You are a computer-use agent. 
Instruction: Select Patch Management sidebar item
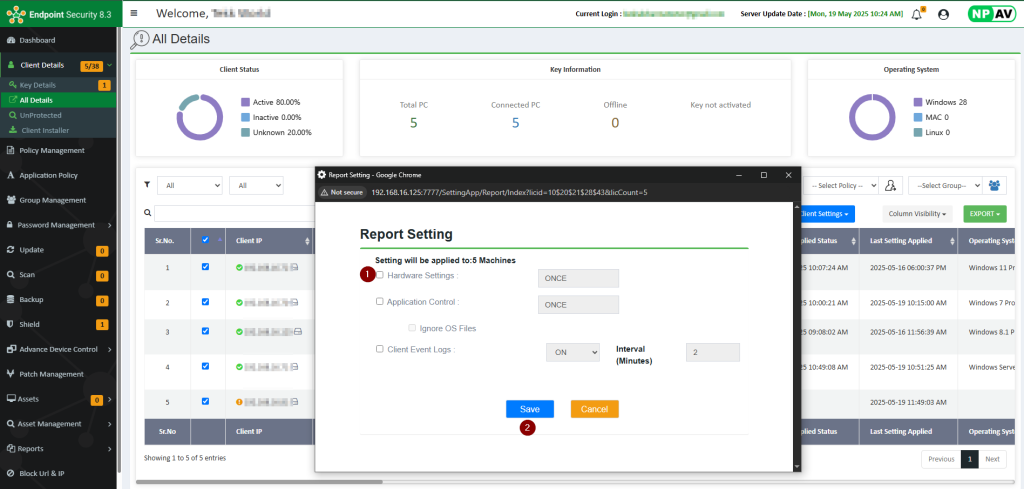(51, 374)
